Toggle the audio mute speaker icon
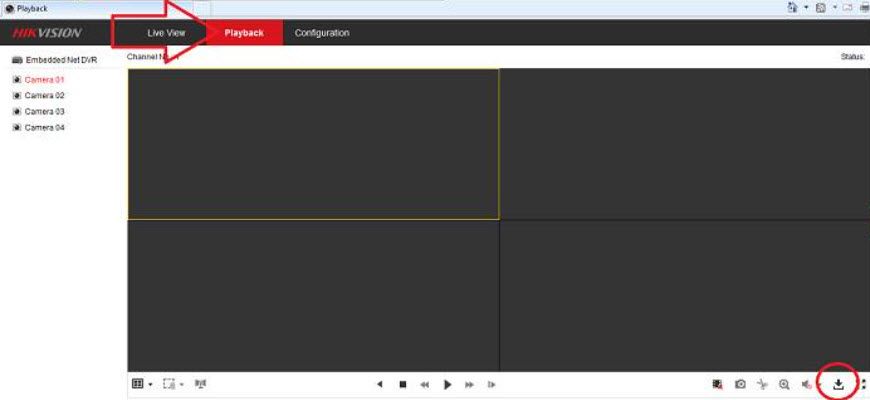Screen dimensions: 870x400 pyautogui.click(x=806, y=384)
